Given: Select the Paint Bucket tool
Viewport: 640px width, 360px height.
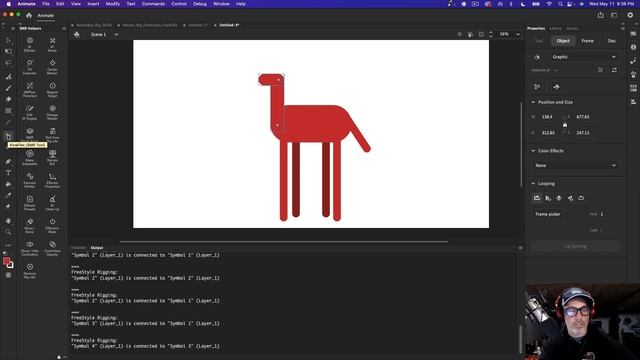Looking at the screenshot, I should pos(9,184).
